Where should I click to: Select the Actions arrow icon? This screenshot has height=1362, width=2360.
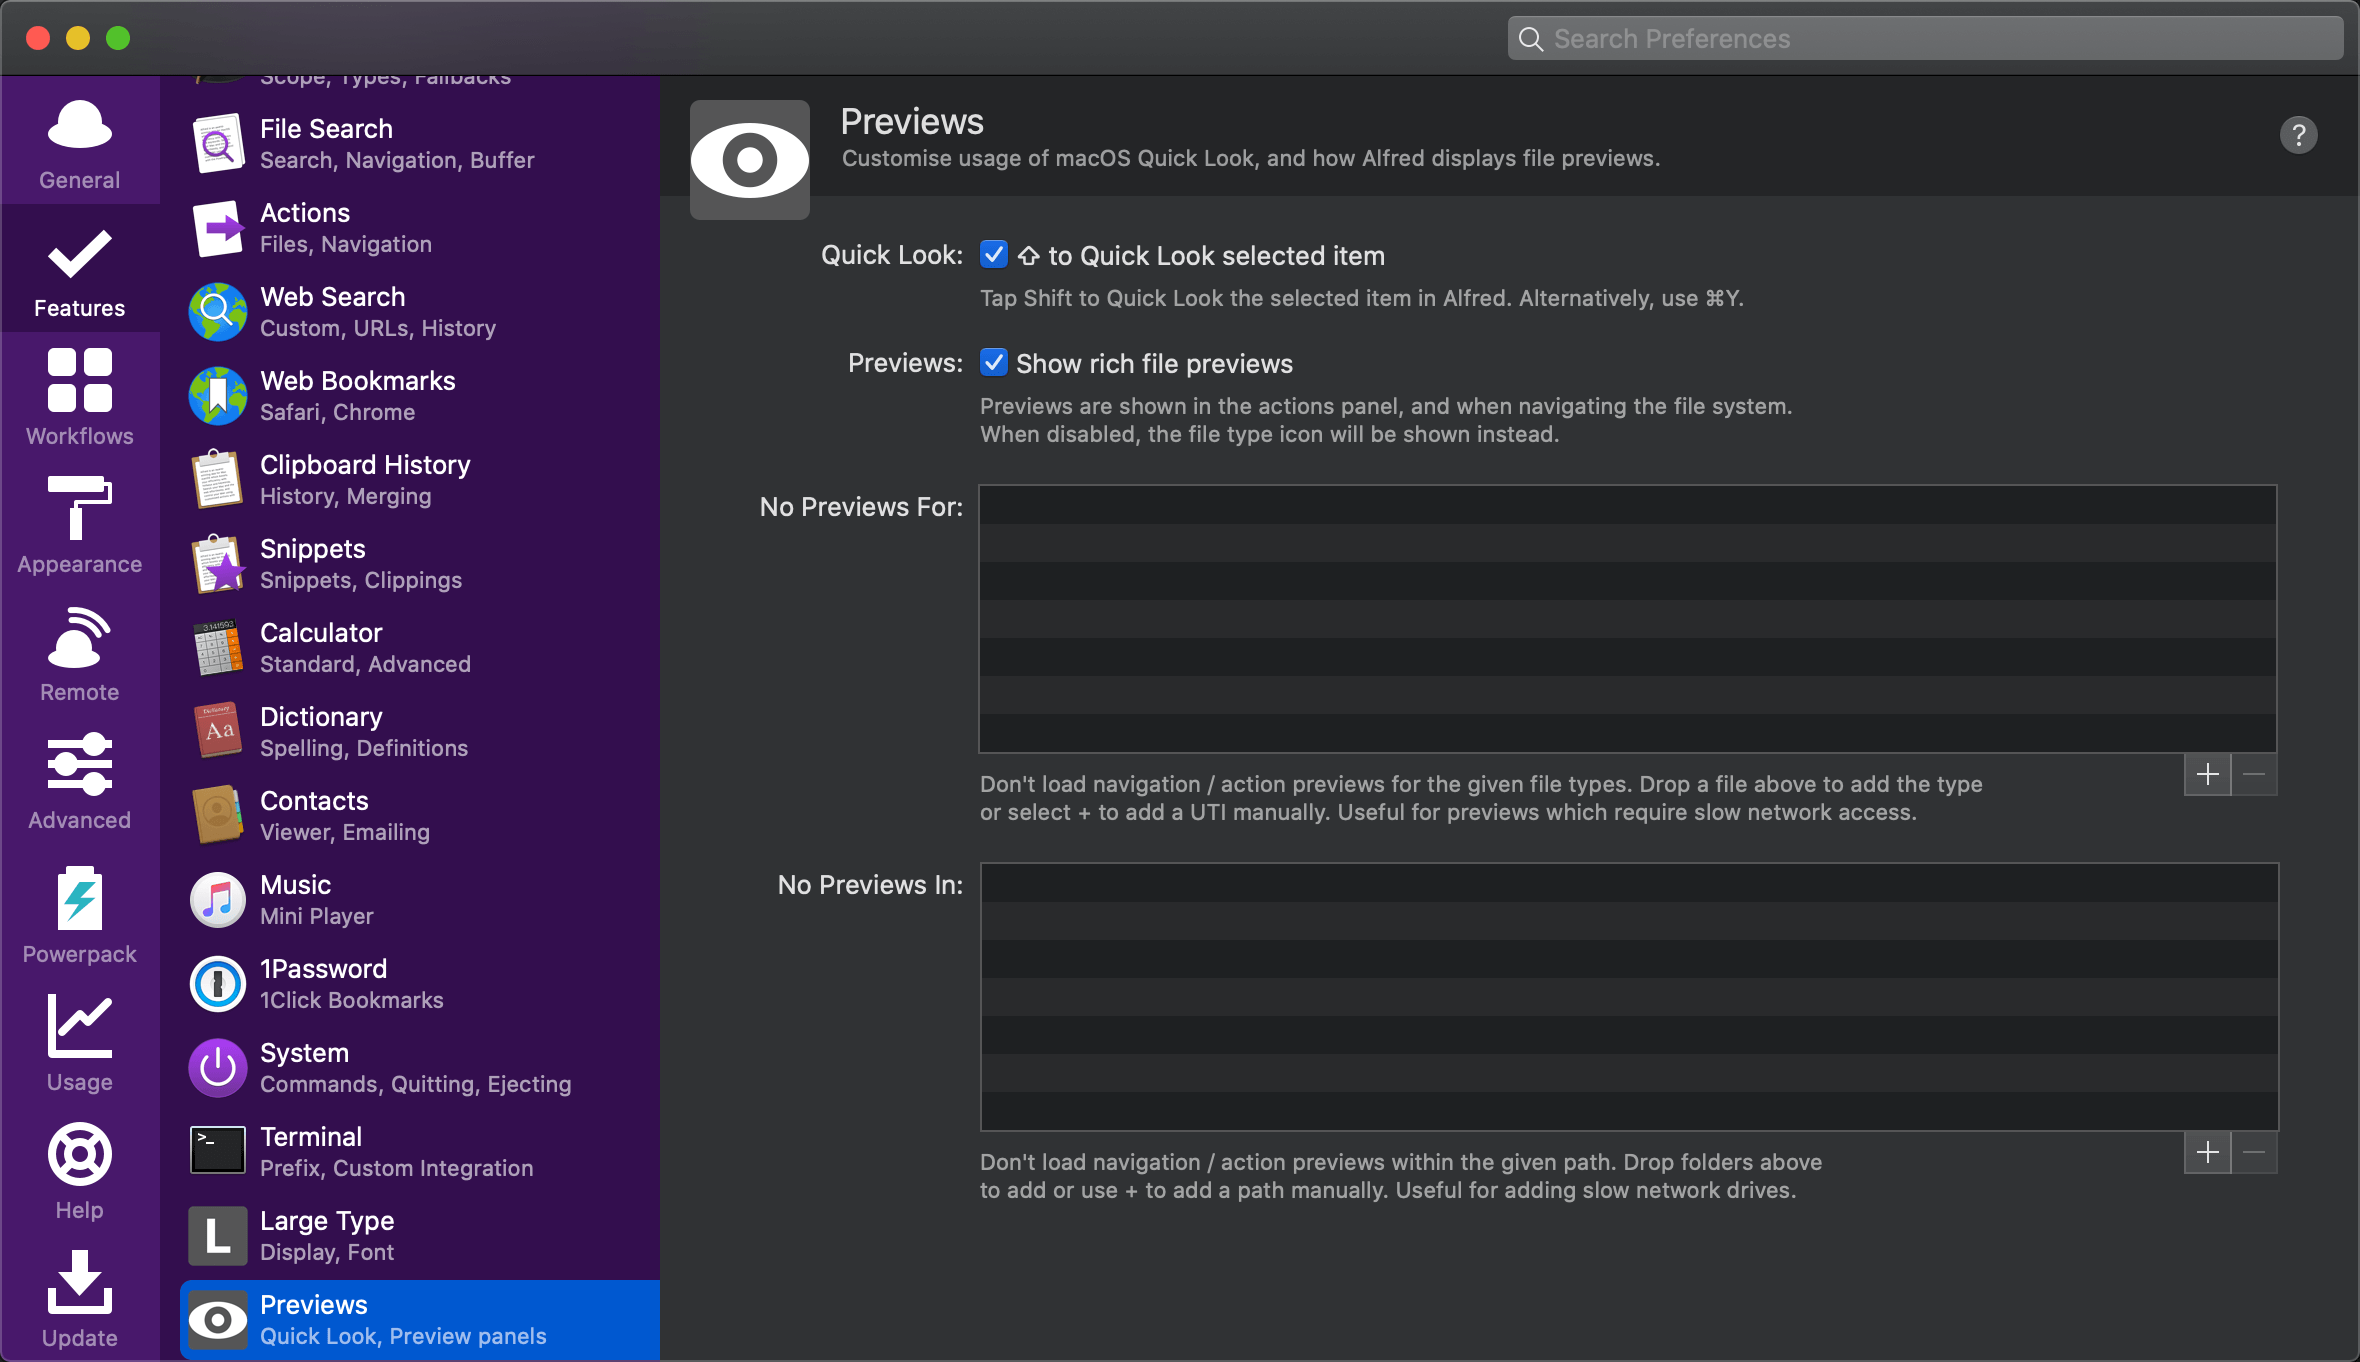point(218,228)
